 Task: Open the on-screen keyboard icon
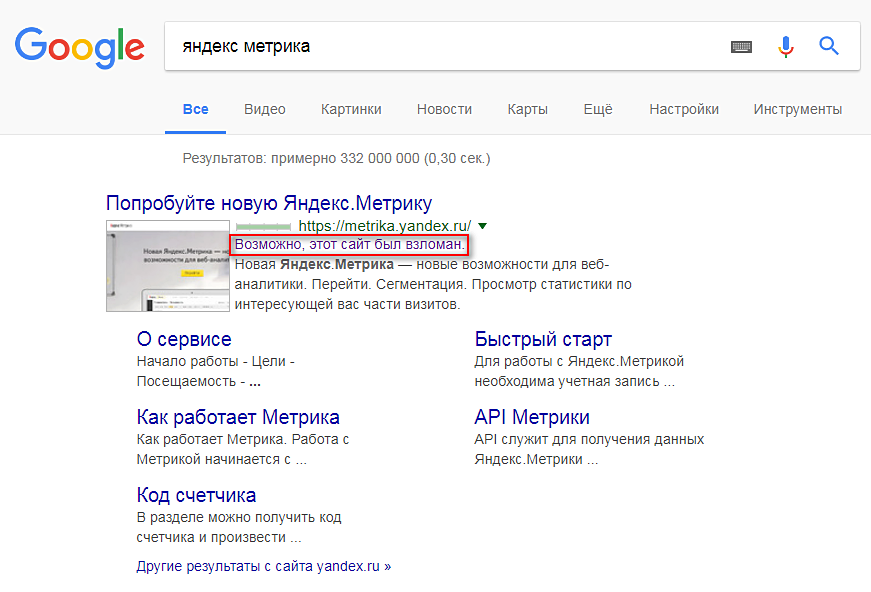coord(741,46)
